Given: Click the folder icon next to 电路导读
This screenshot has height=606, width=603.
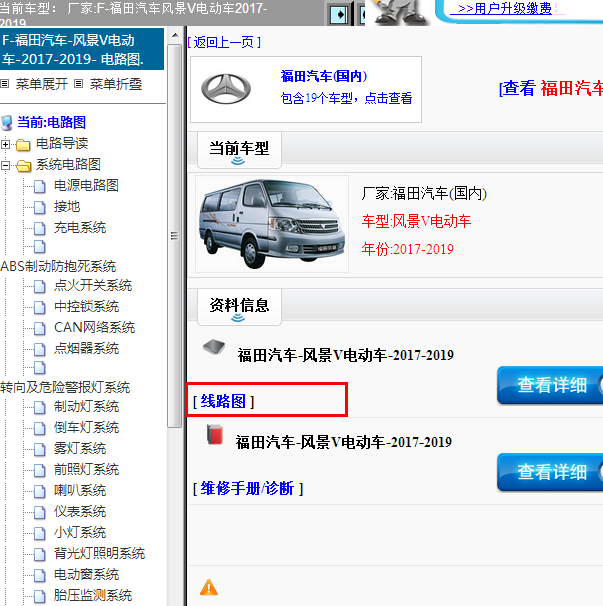Looking at the screenshot, I should pos(23,145).
